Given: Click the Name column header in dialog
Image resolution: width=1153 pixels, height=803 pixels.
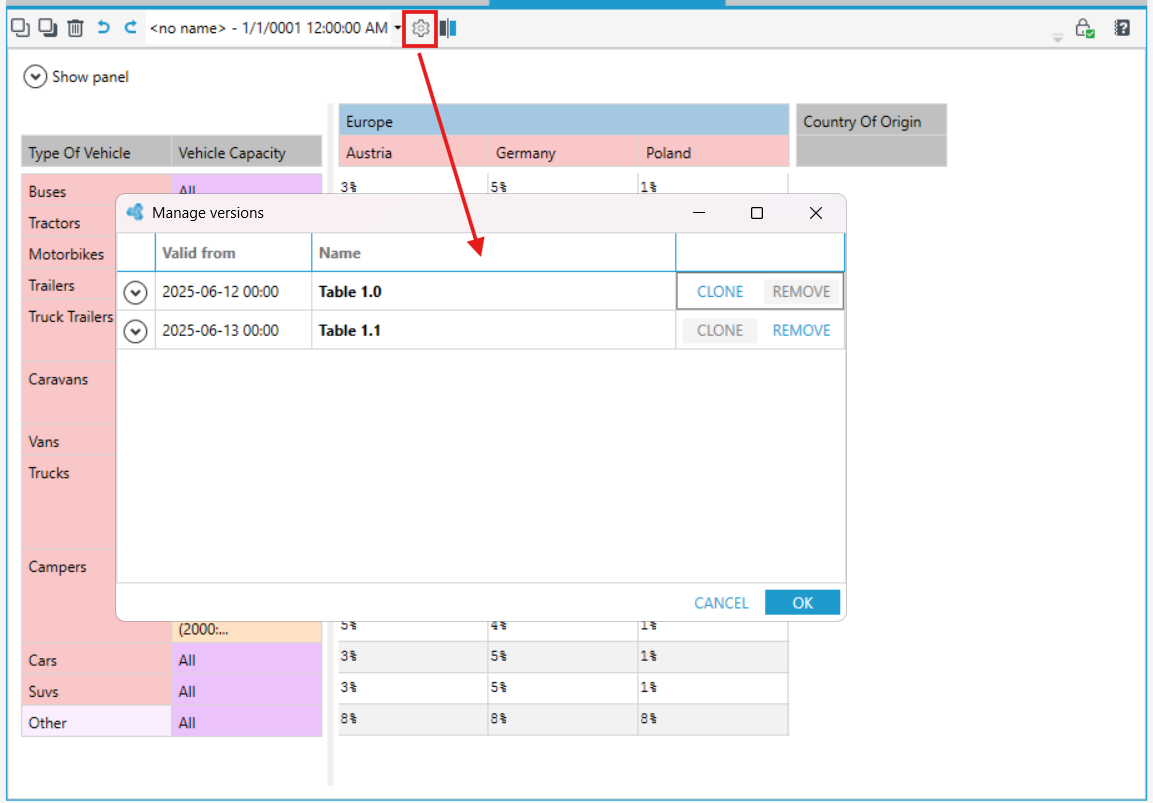Looking at the screenshot, I should coord(493,253).
